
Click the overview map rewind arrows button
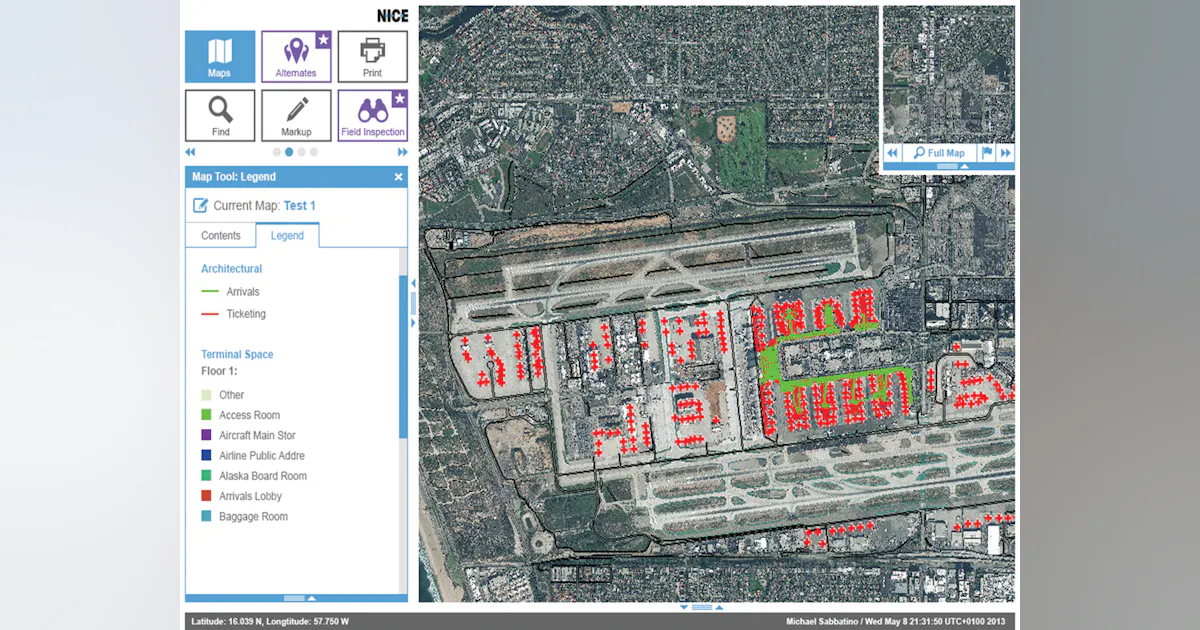point(892,153)
